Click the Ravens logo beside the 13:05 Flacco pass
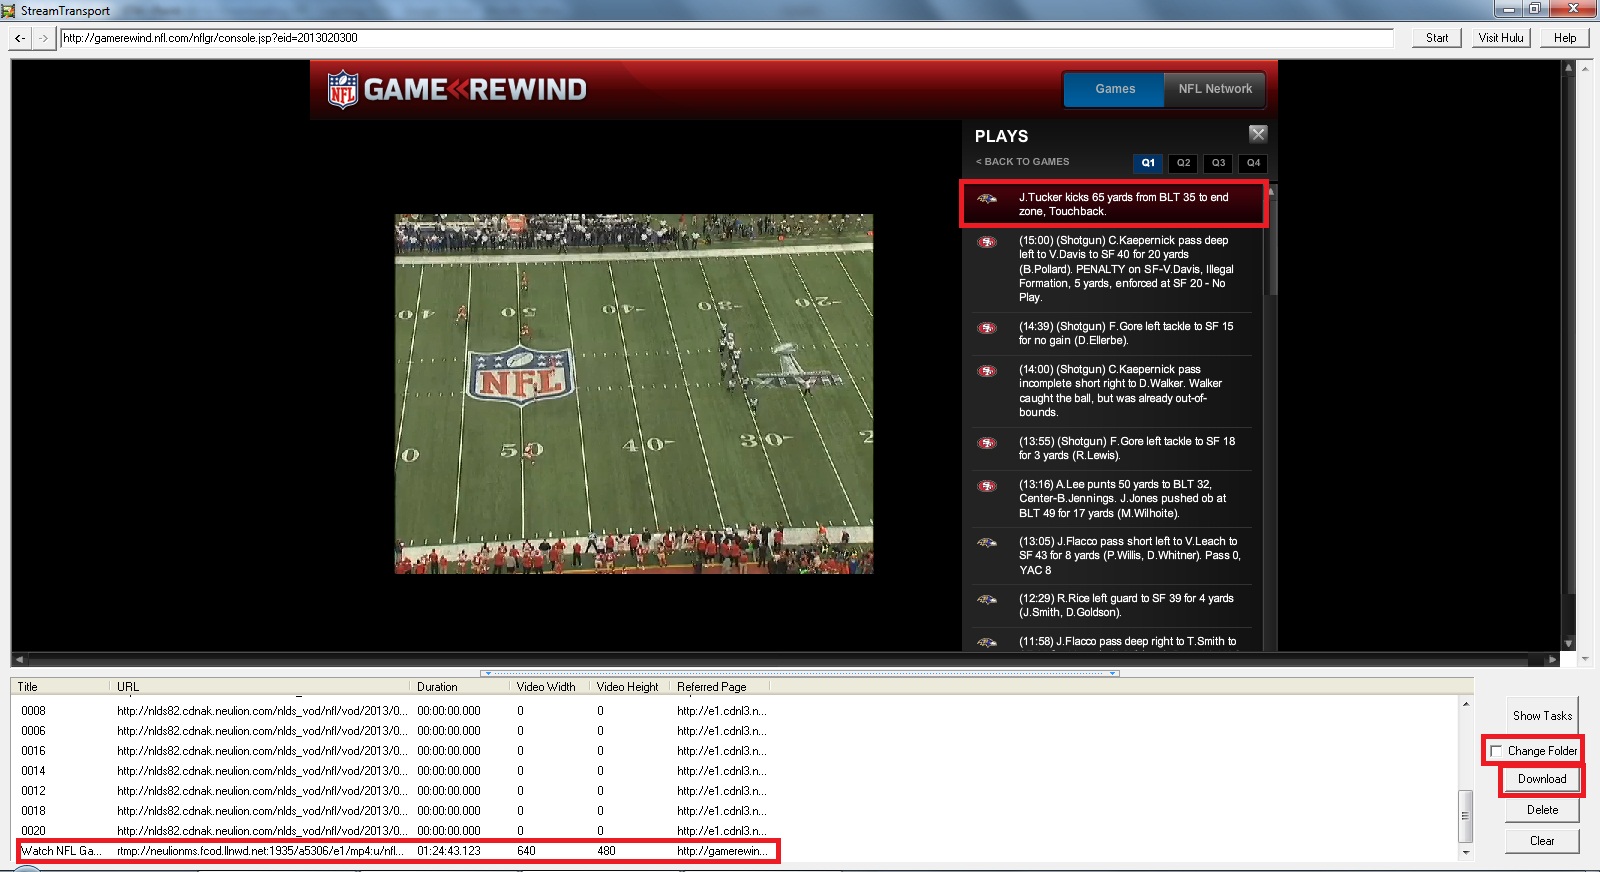 coord(987,543)
